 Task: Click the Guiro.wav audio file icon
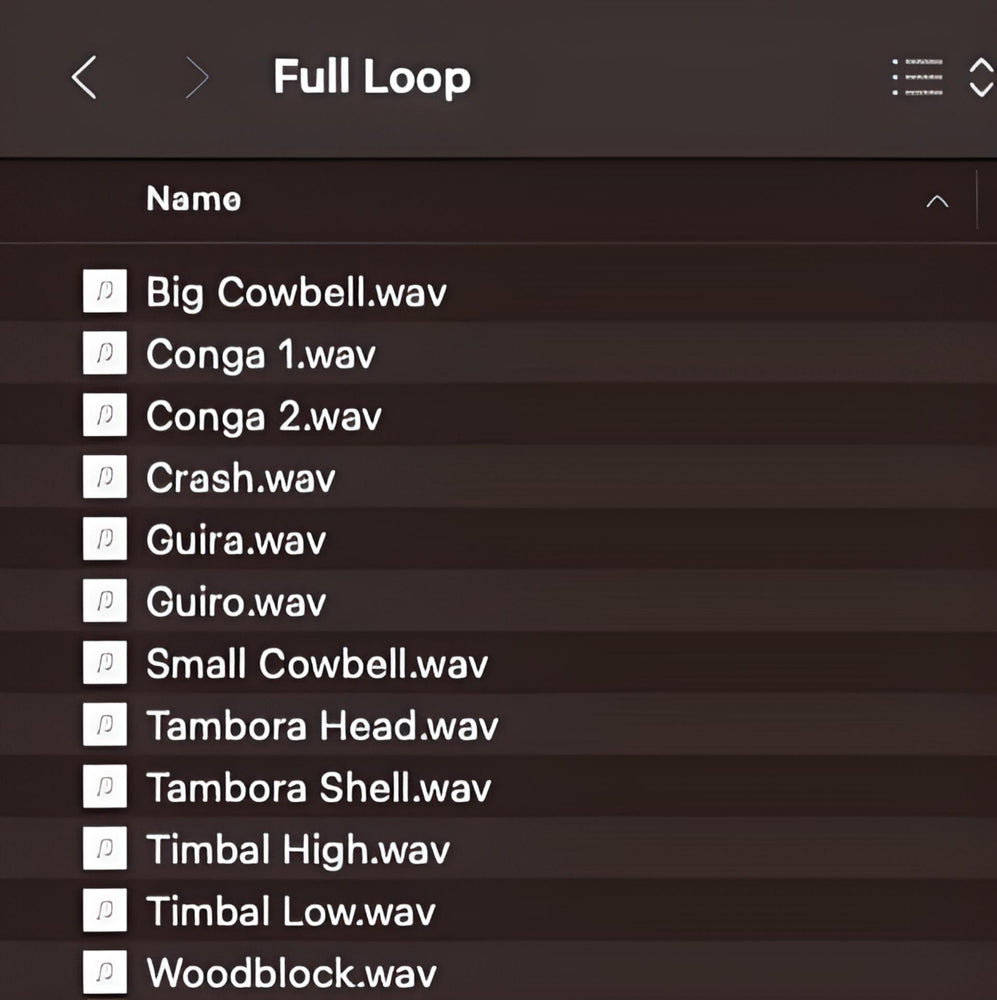tap(105, 602)
